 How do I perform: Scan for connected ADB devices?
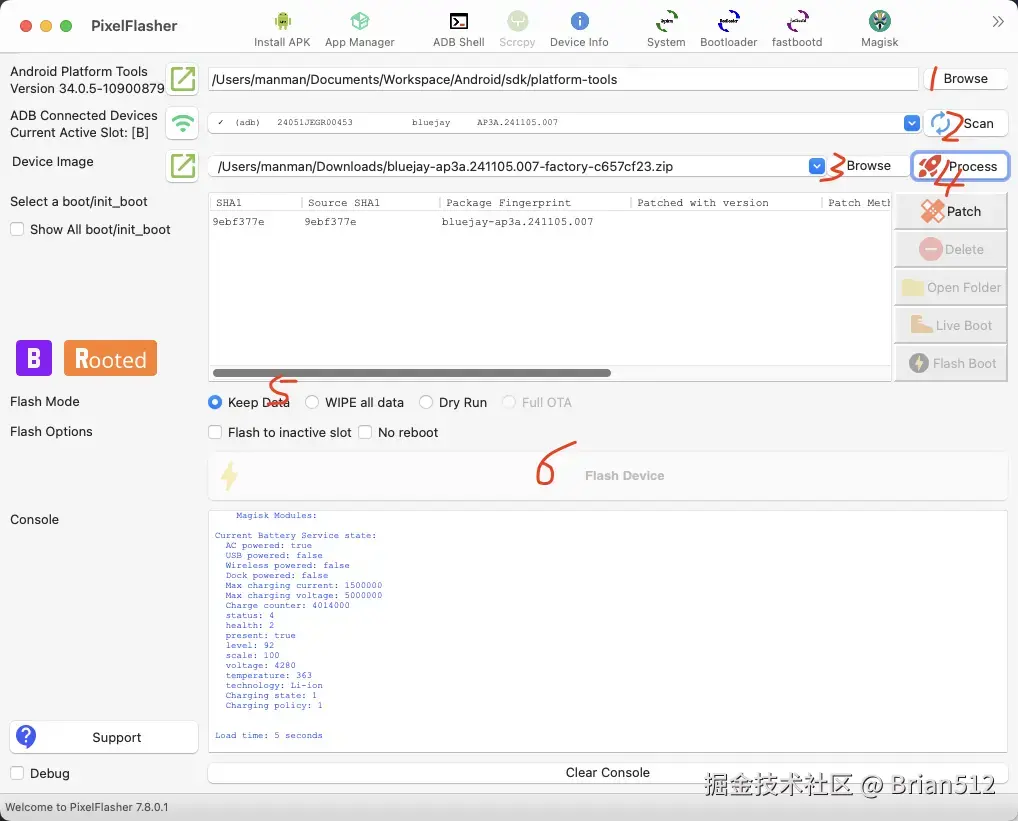point(965,123)
